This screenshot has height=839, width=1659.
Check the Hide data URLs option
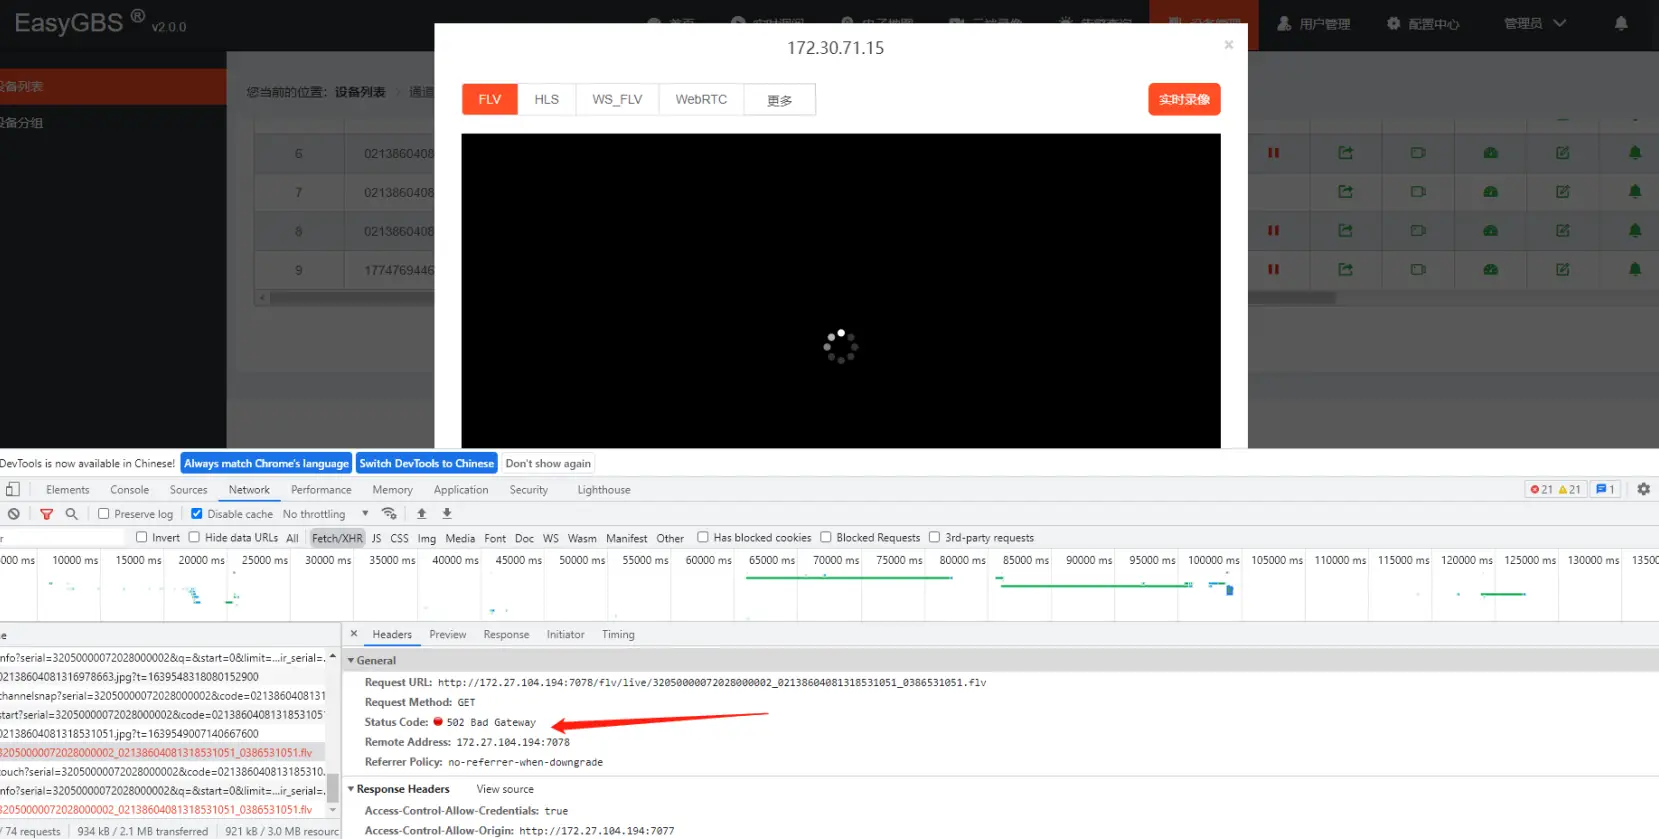pyautogui.click(x=195, y=538)
